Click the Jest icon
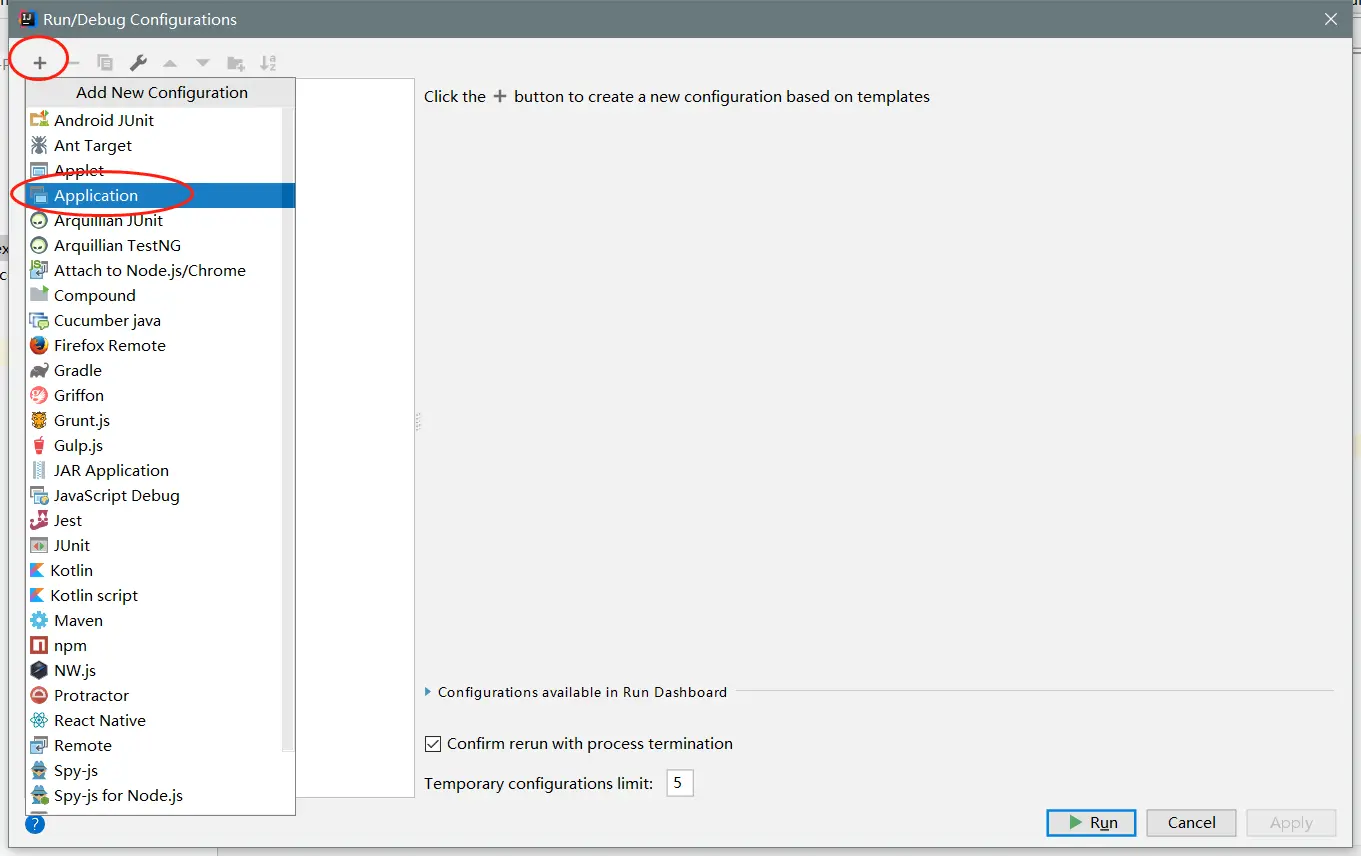Screen dimensions: 1361x856 point(39,520)
